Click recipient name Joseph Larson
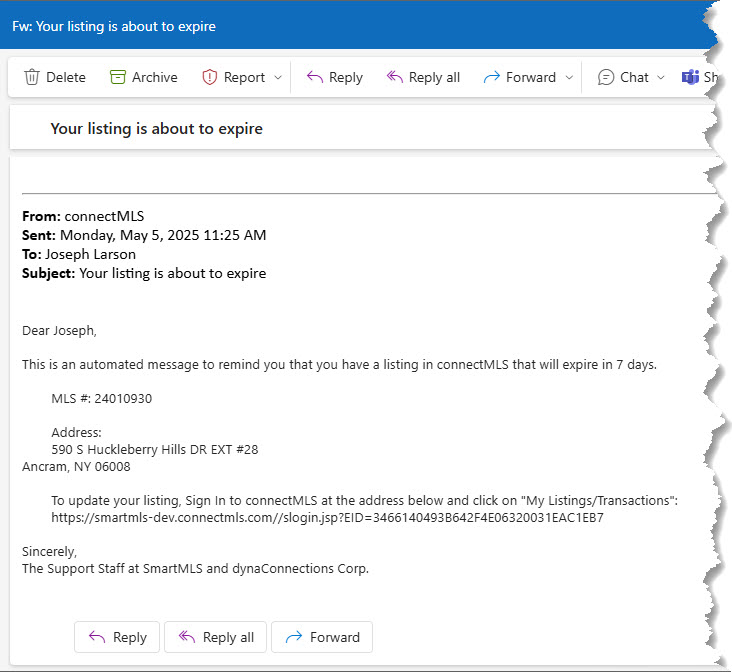This screenshot has width=732, height=672. point(90,254)
